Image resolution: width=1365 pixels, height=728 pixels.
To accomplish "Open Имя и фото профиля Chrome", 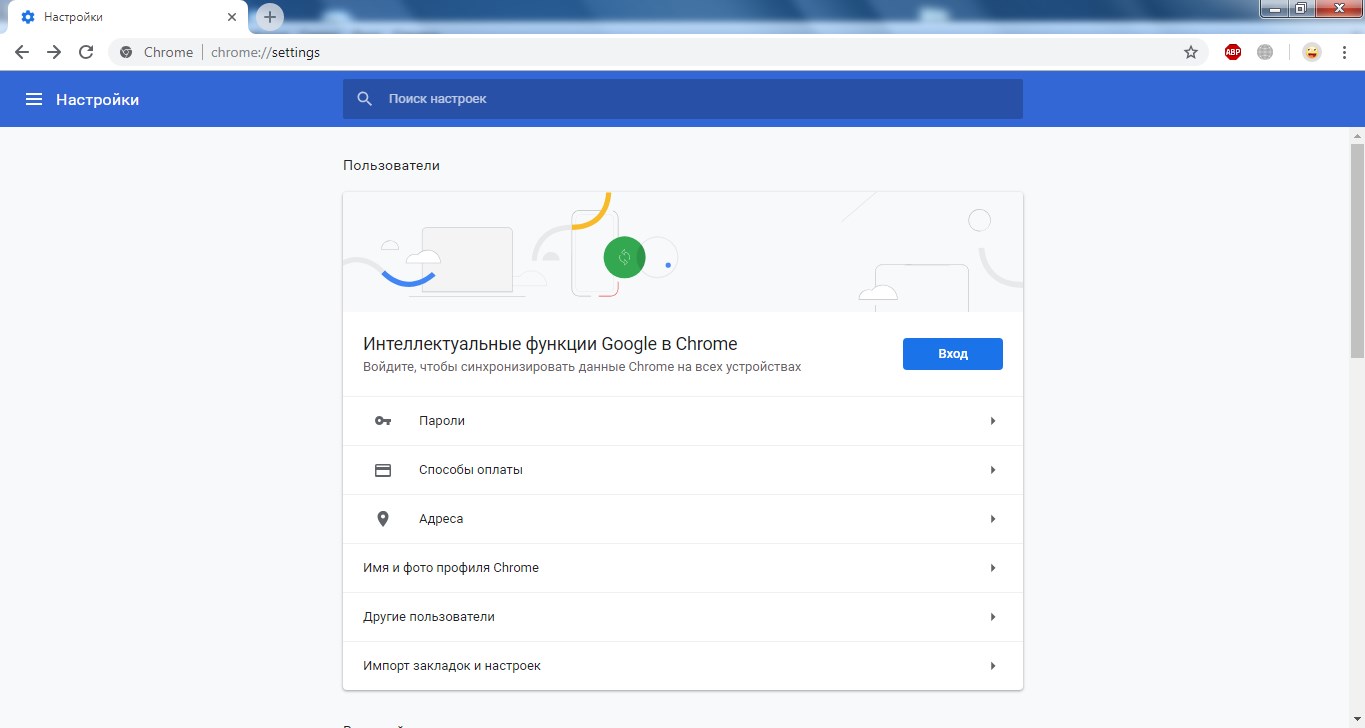I will pyautogui.click(x=683, y=568).
